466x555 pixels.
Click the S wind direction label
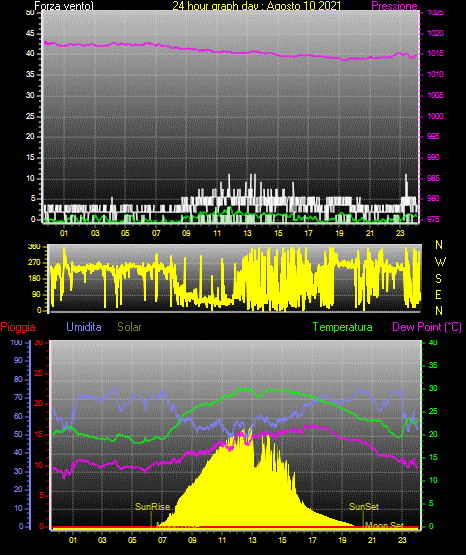[x=438, y=279]
